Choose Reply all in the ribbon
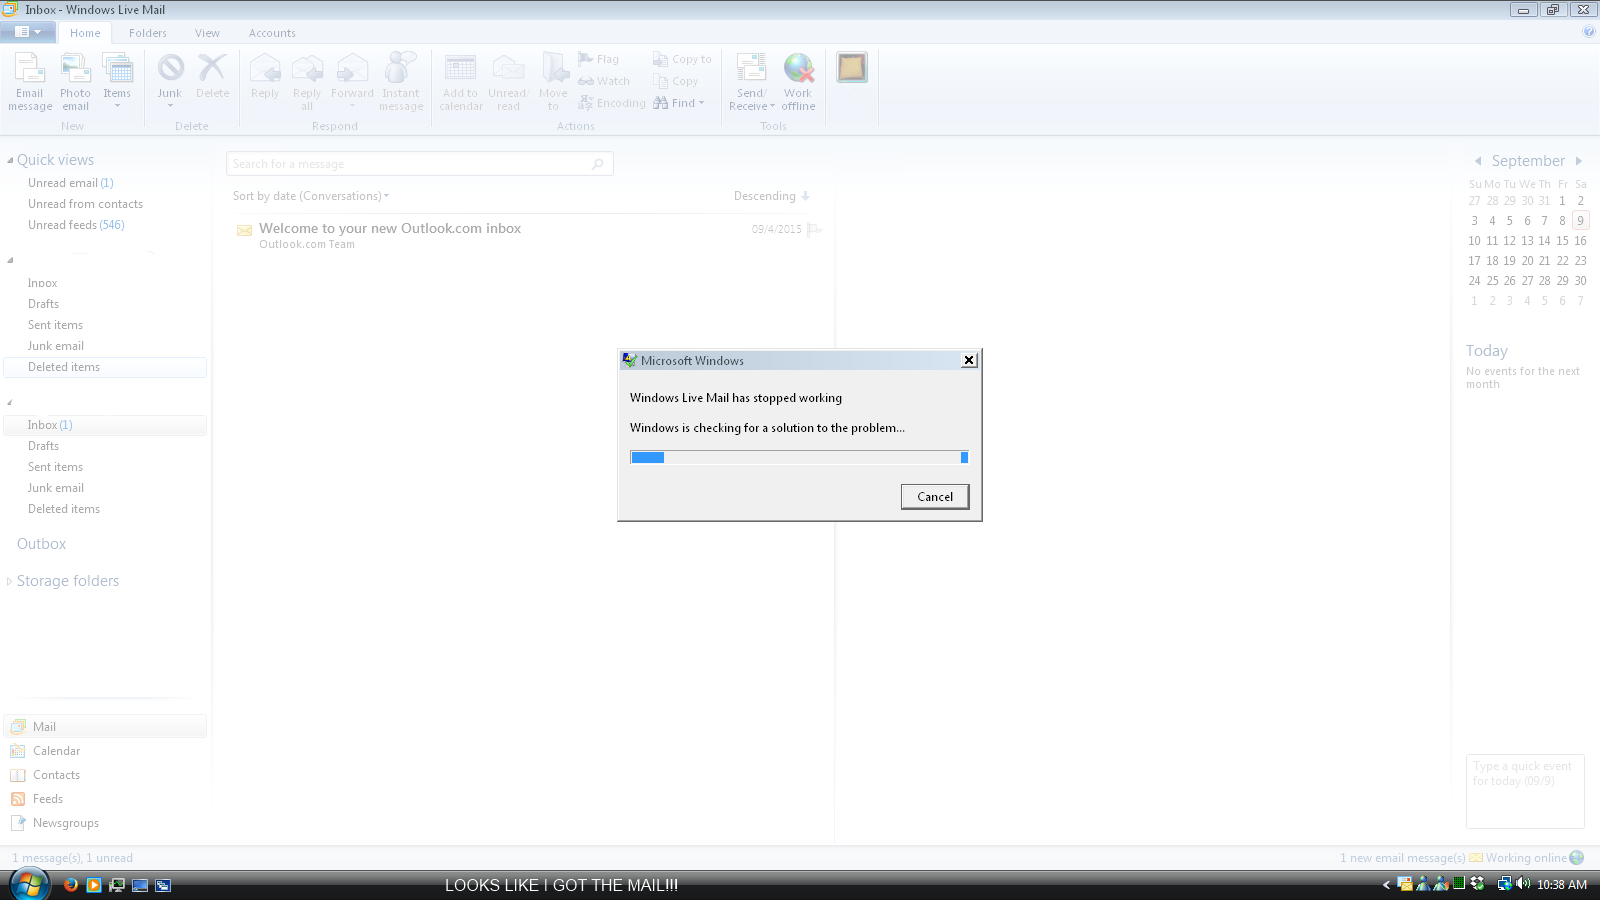 (307, 82)
